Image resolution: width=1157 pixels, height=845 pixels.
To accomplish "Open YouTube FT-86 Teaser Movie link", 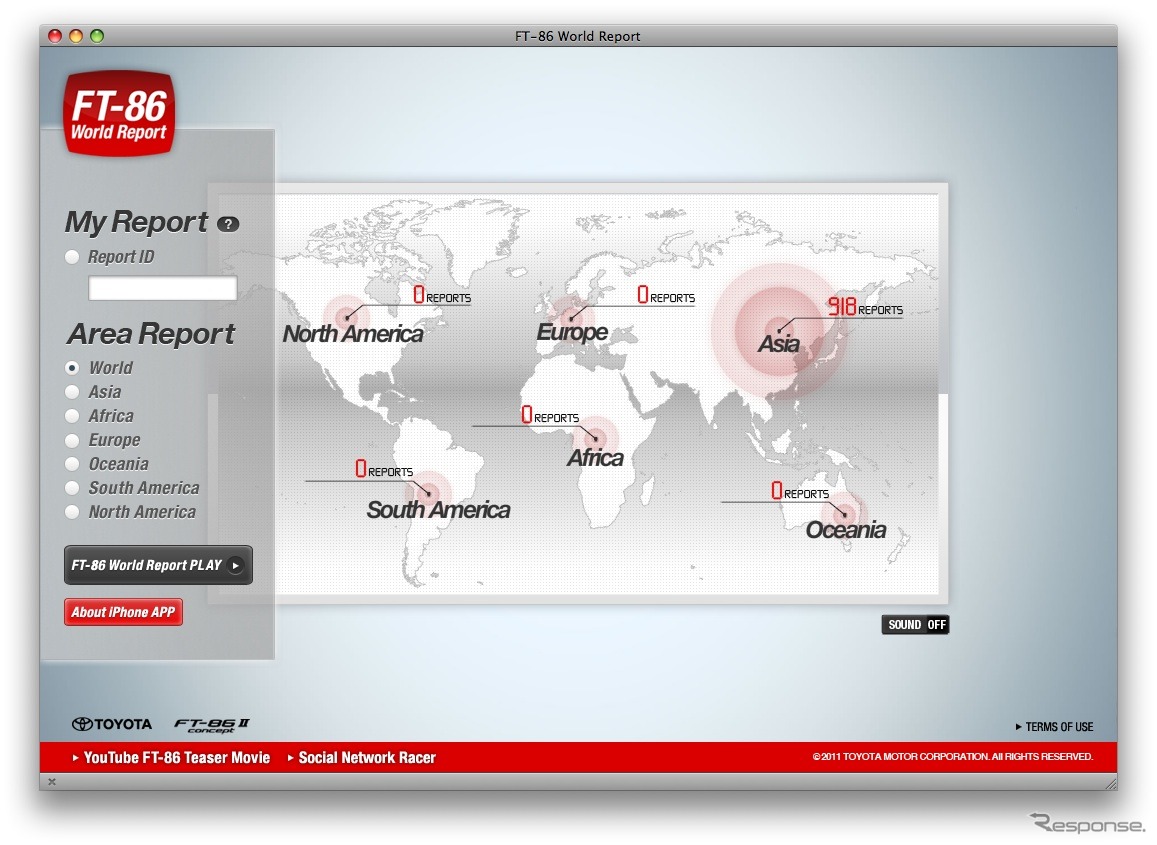I will coord(171,758).
